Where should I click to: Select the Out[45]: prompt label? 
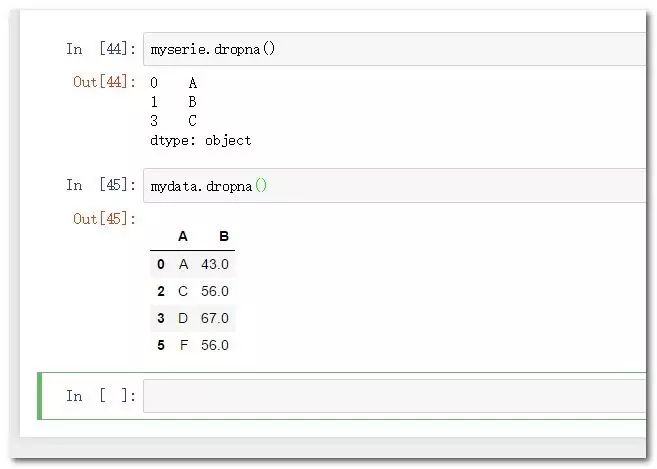point(104,218)
